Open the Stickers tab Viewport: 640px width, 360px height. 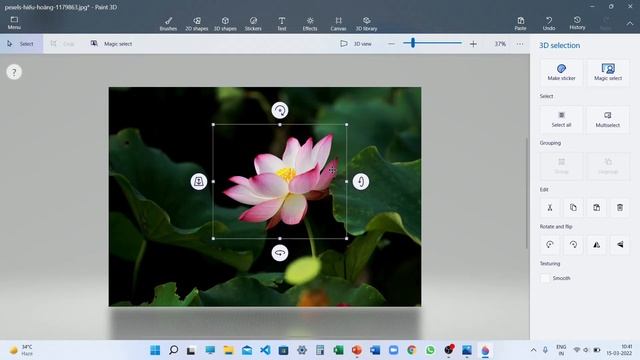pyautogui.click(x=253, y=24)
